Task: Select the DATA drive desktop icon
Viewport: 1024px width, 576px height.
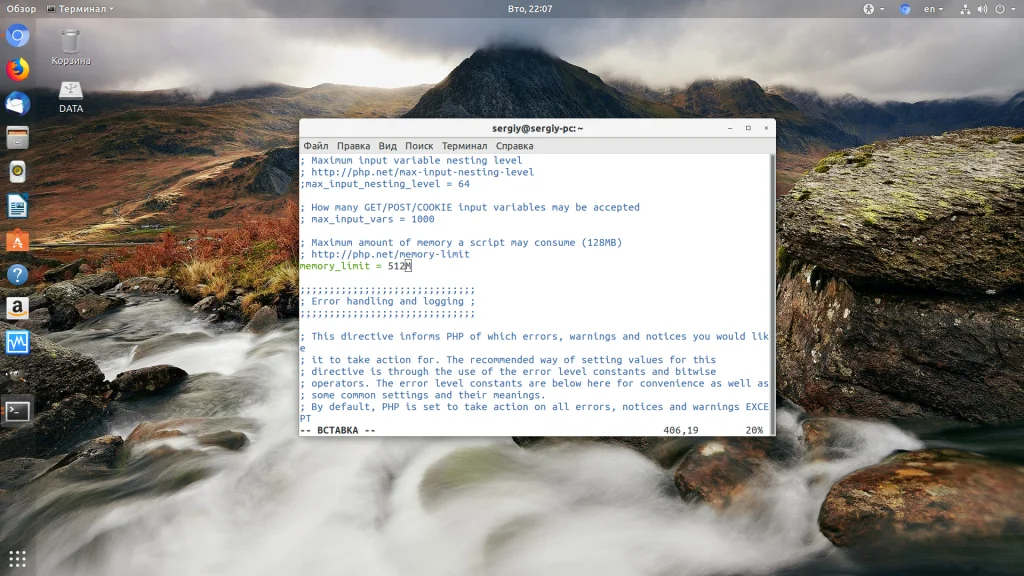Action: tap(71, 97)
